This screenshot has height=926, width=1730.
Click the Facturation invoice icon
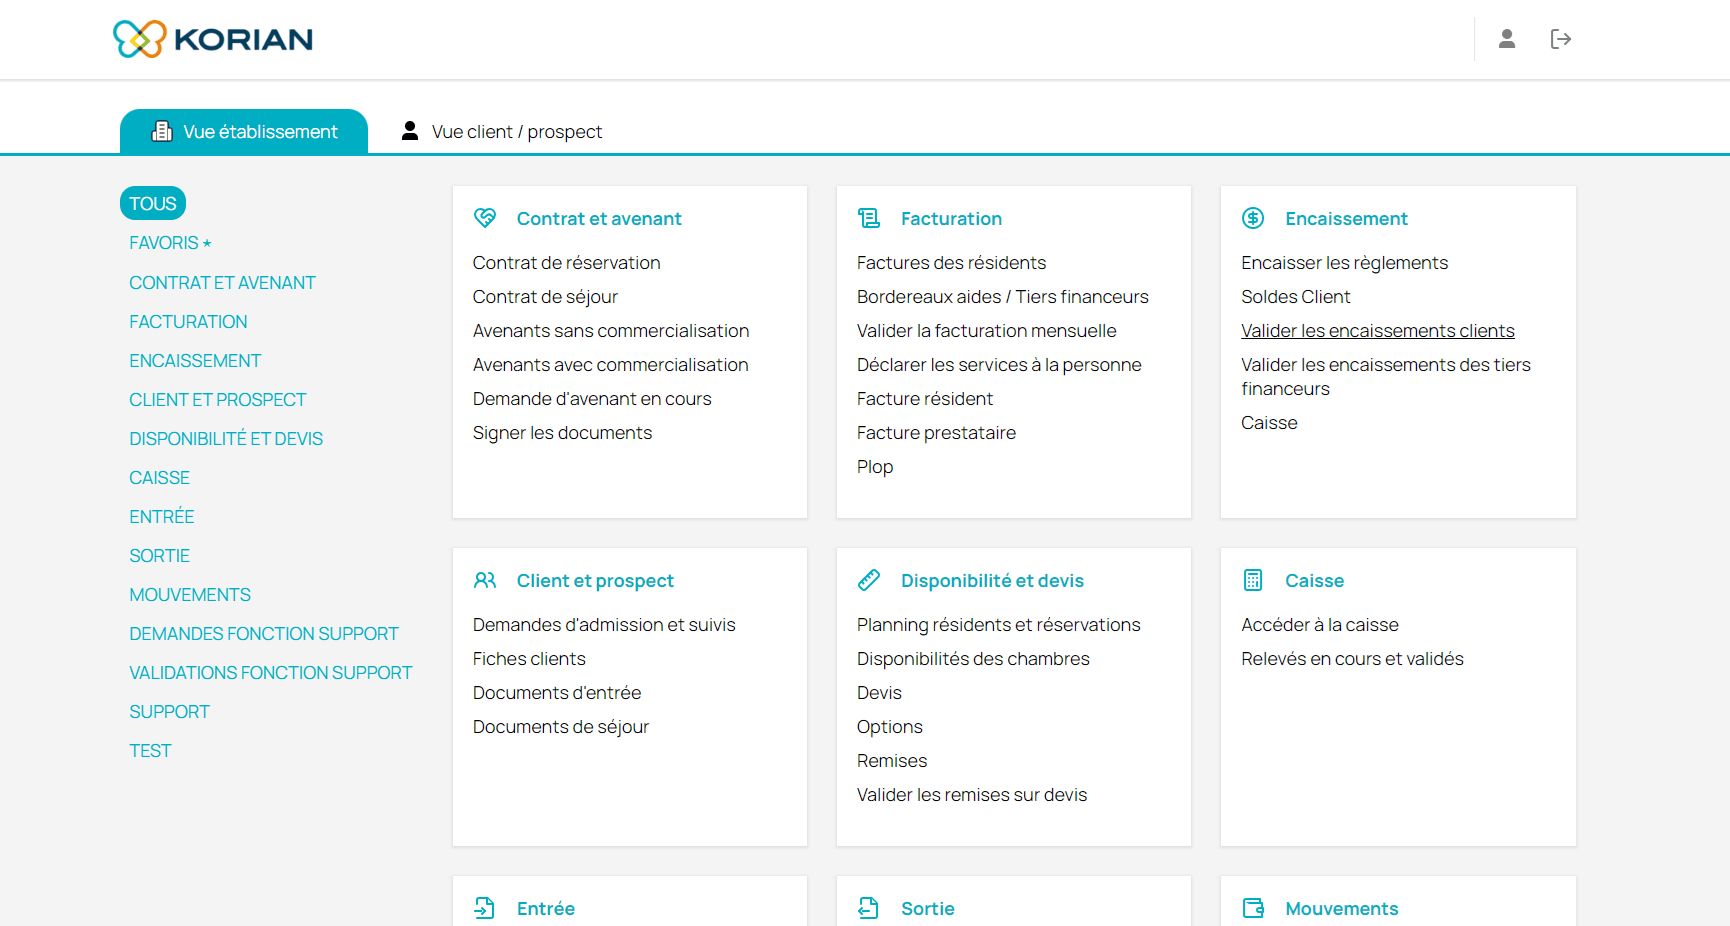click(869, 218)
